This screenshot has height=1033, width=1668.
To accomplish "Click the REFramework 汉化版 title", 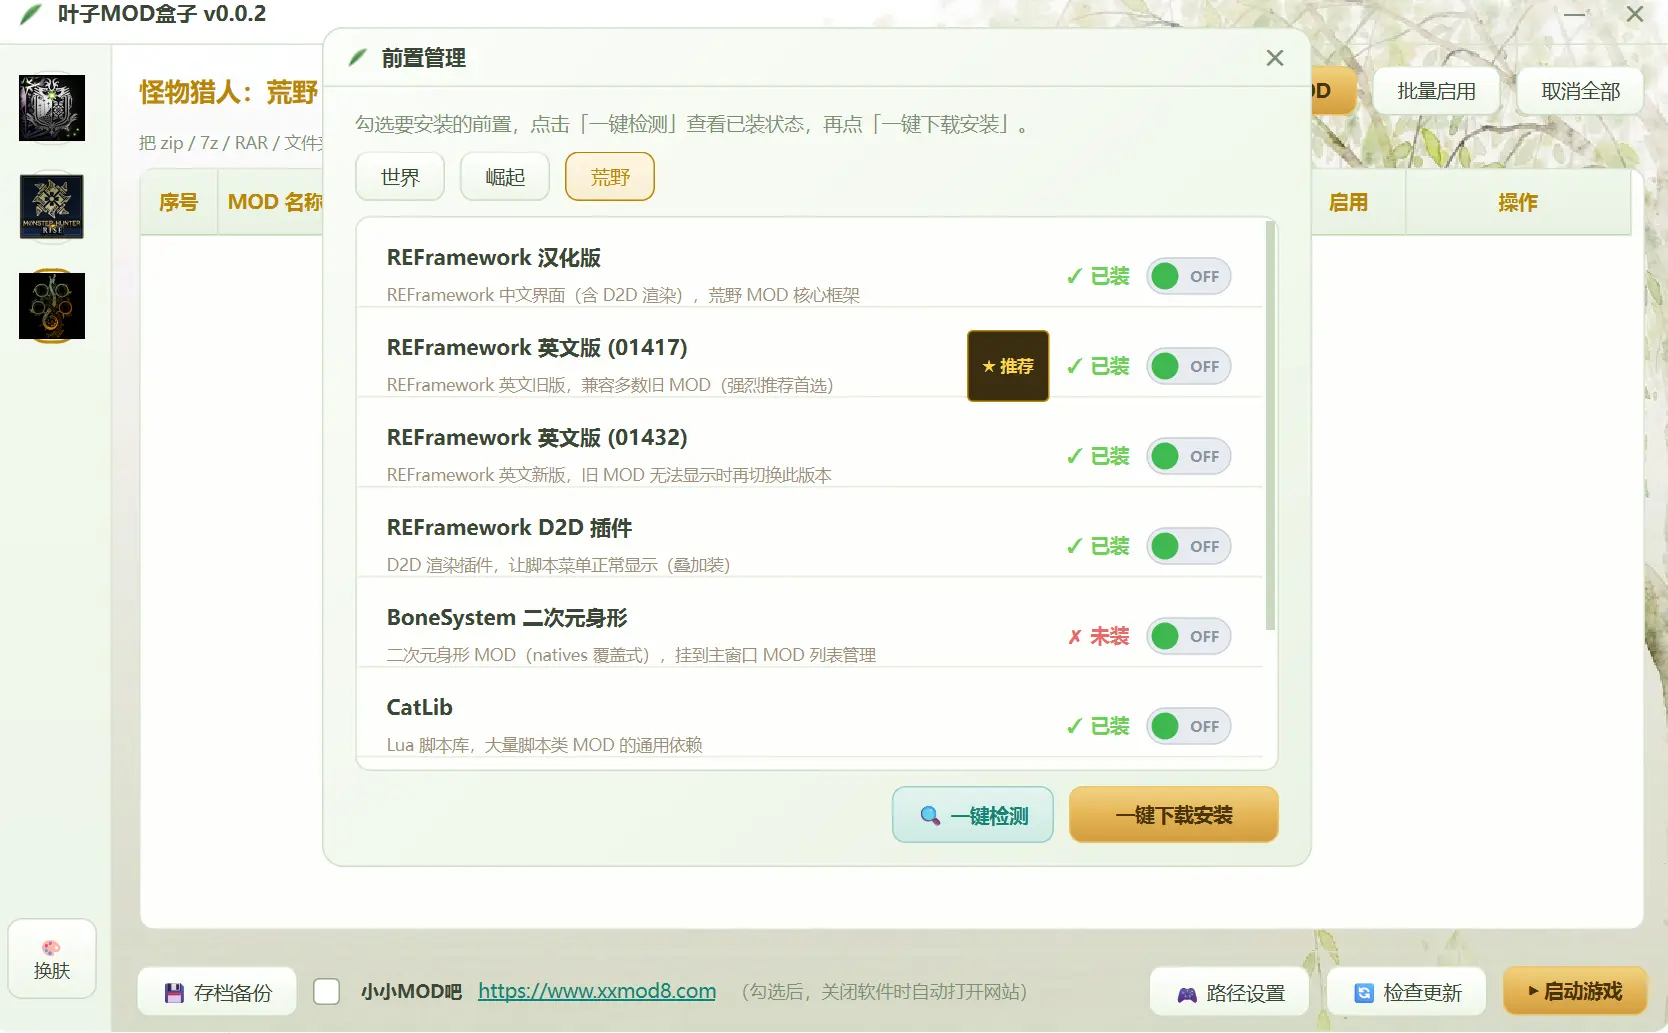I will [x=494, y=257].
